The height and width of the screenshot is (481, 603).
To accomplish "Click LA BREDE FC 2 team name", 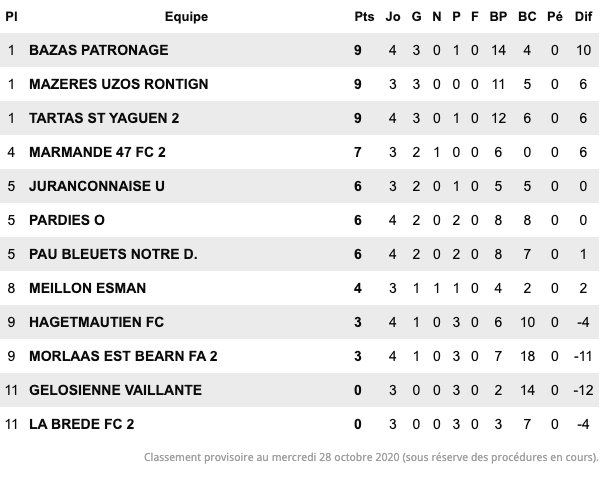I will pyautogui.click(x=82, y=424).
